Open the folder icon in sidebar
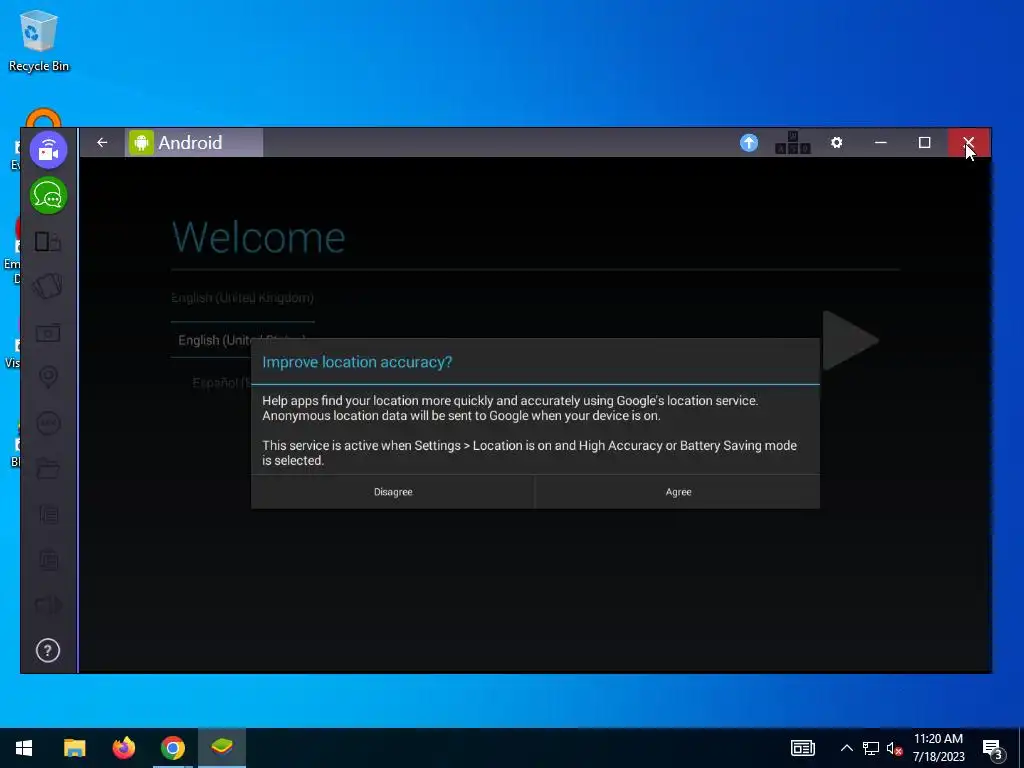This screenshot has height=768, width=1024. point(48,468)
